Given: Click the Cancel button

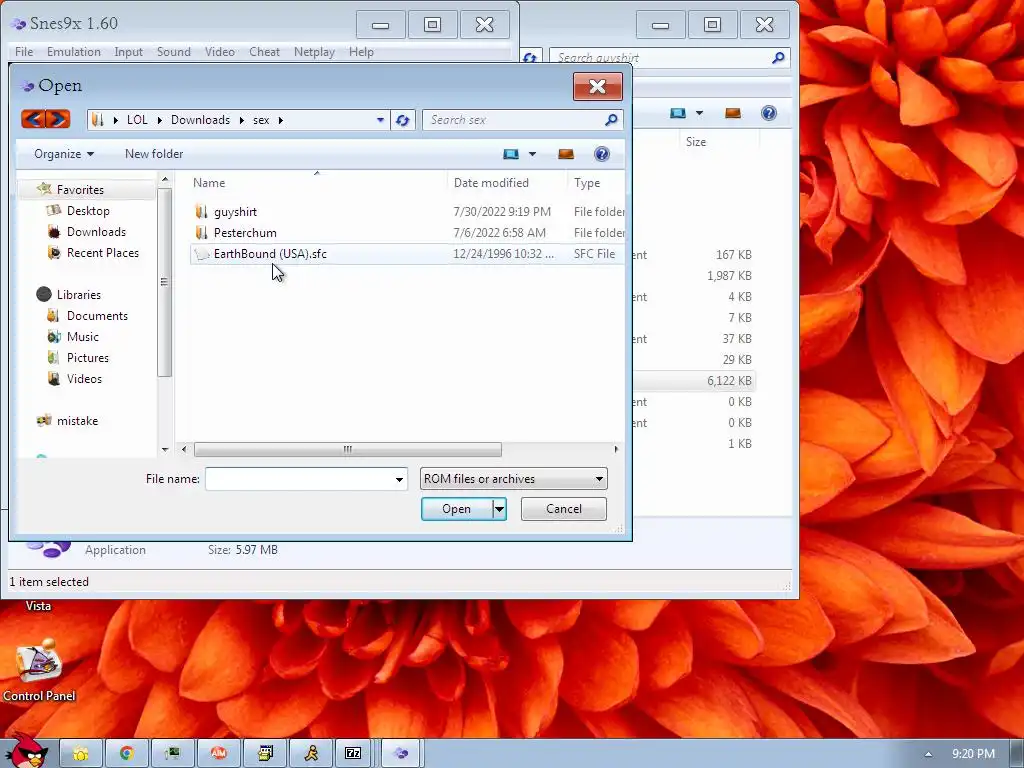Looking at the screenshot, I should [564, 509].
